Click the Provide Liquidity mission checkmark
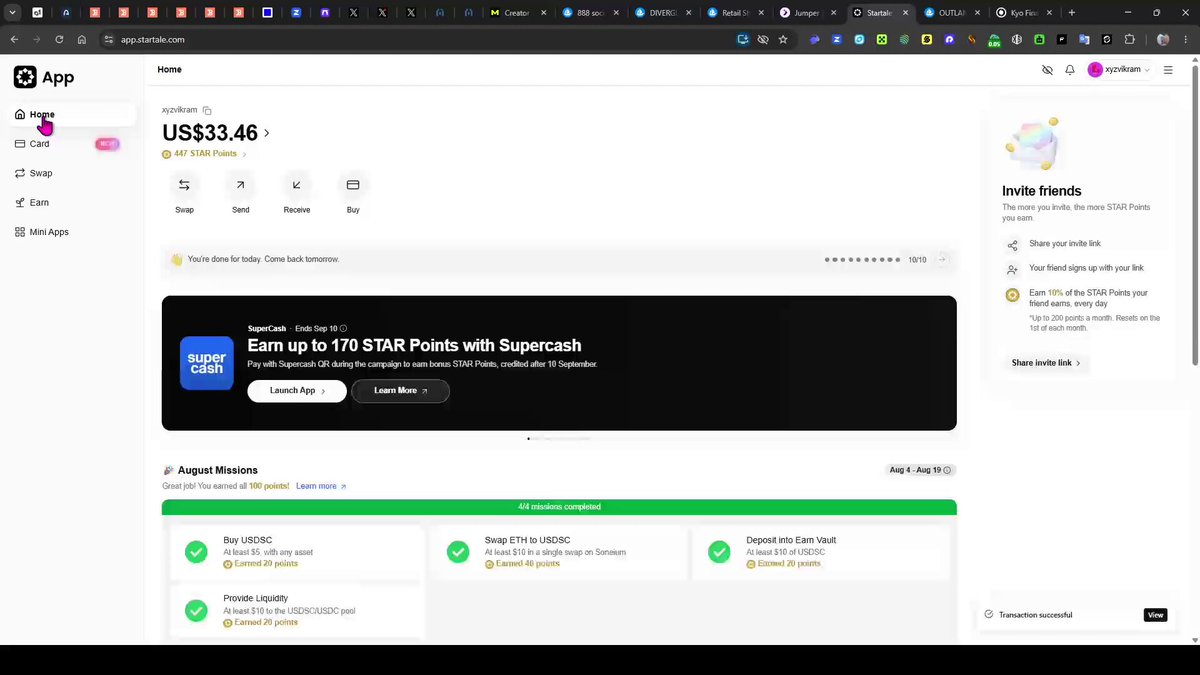1200x675 pixels. click(196, 609)
